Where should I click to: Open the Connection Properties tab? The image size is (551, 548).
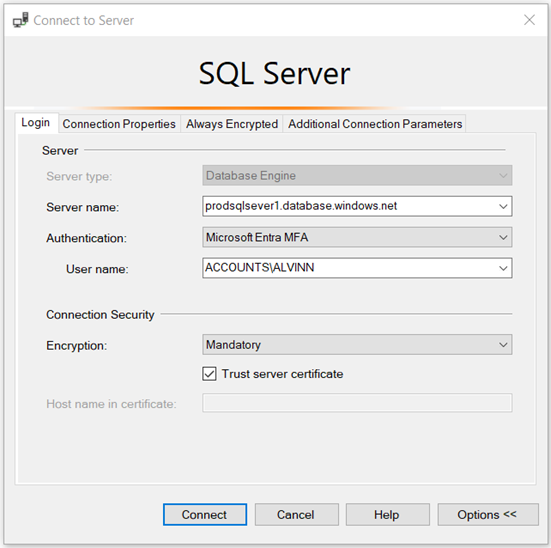click(x=119, y=124)
